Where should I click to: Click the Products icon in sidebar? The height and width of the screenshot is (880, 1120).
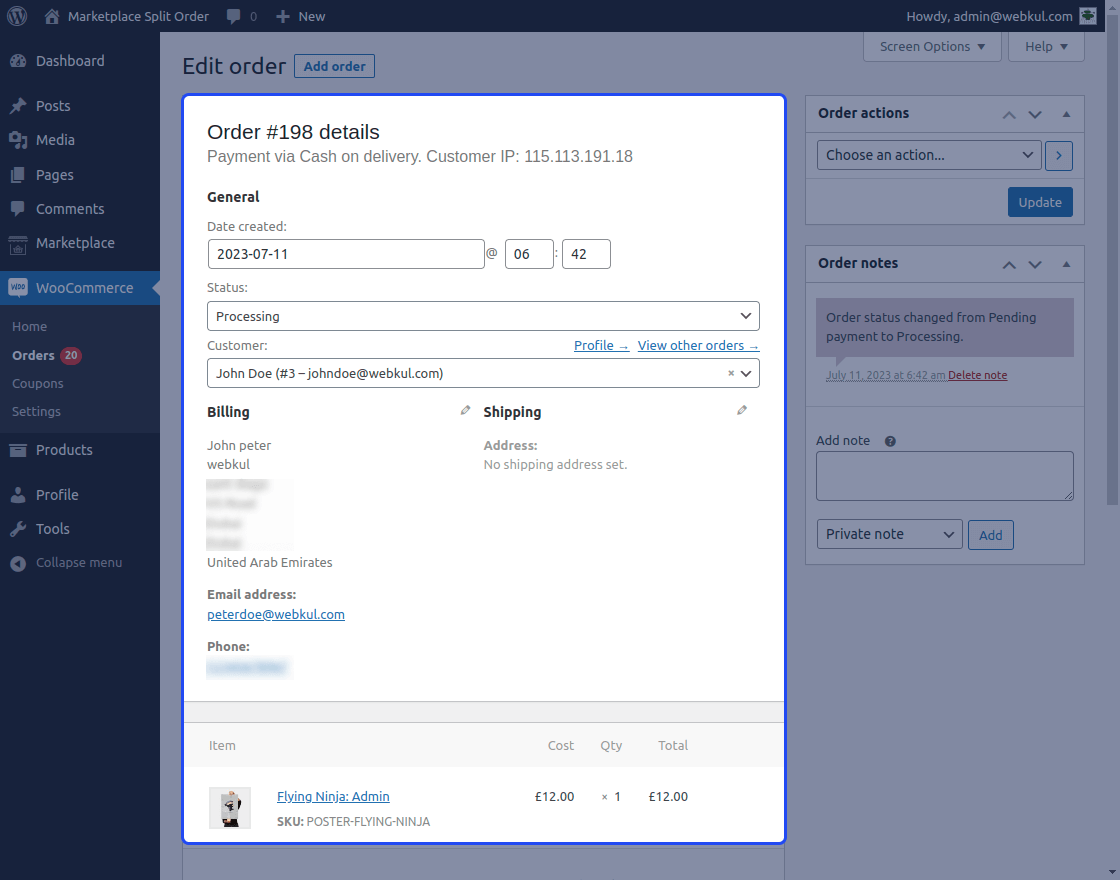[x=18, y=450]
